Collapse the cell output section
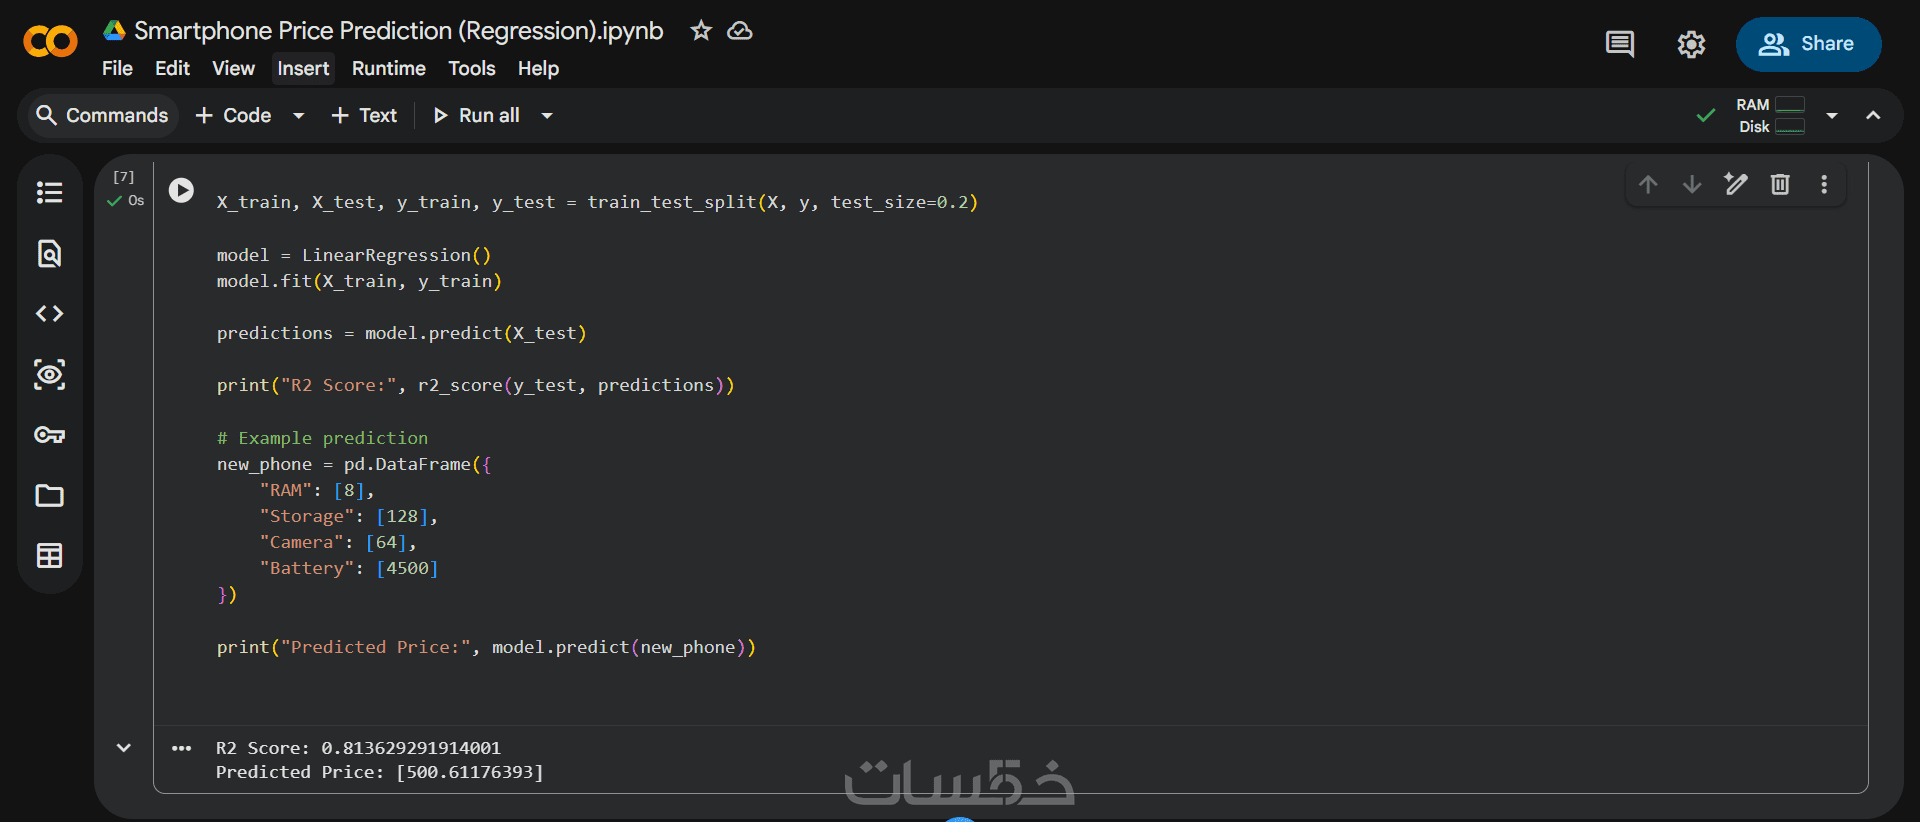Image resolution: width=1920 pixels, height=822 pixels. [x=124, y=748]
